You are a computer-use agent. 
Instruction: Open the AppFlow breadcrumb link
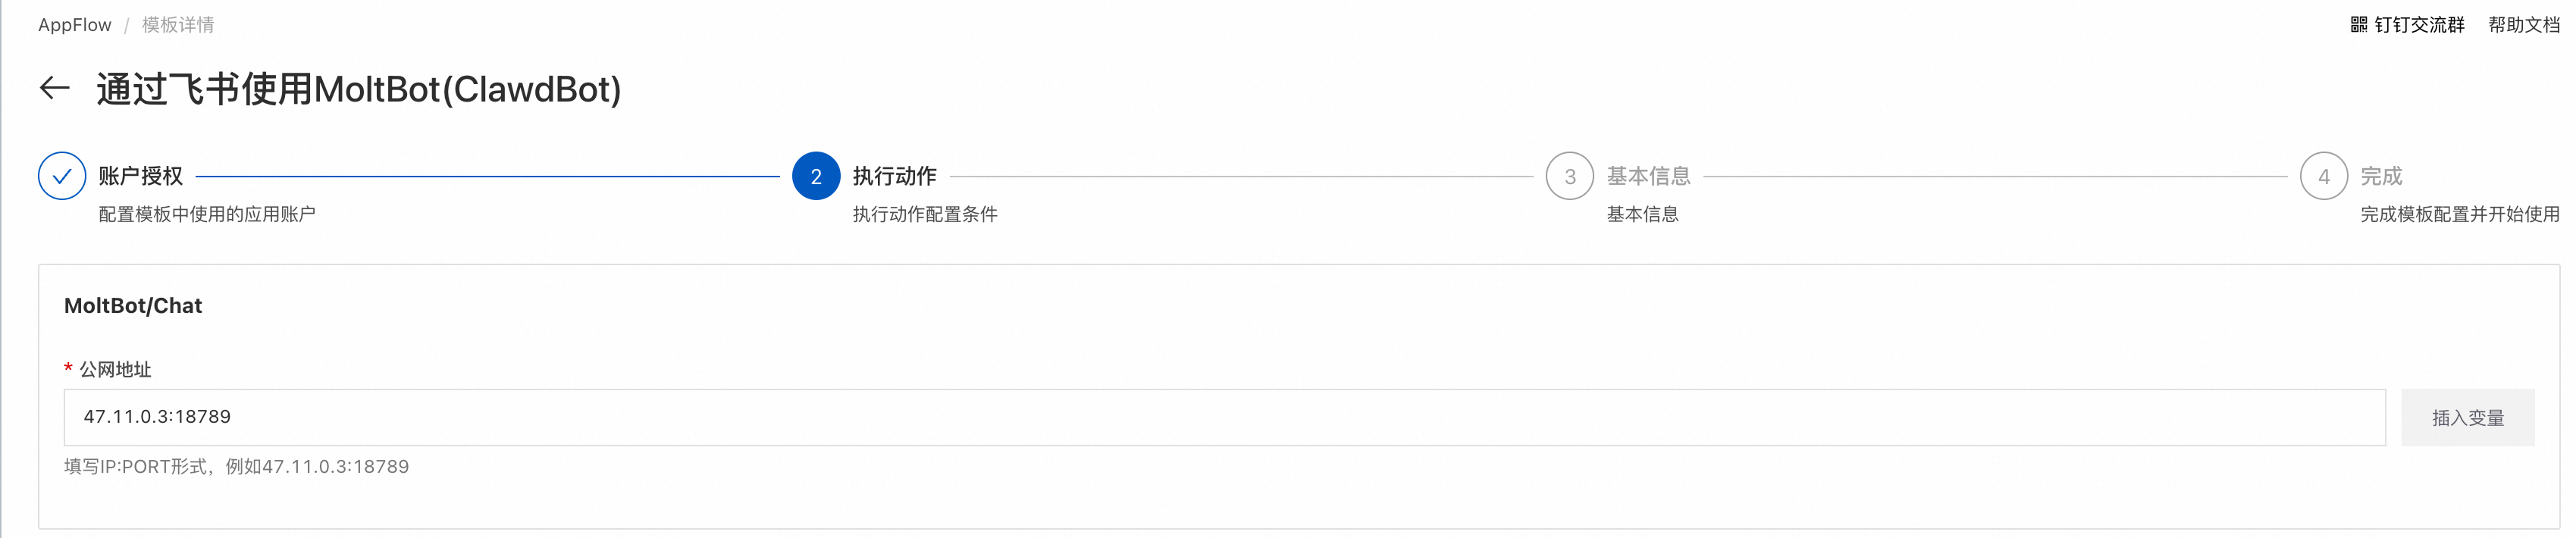pyautogui.click(x=75, y=25)
